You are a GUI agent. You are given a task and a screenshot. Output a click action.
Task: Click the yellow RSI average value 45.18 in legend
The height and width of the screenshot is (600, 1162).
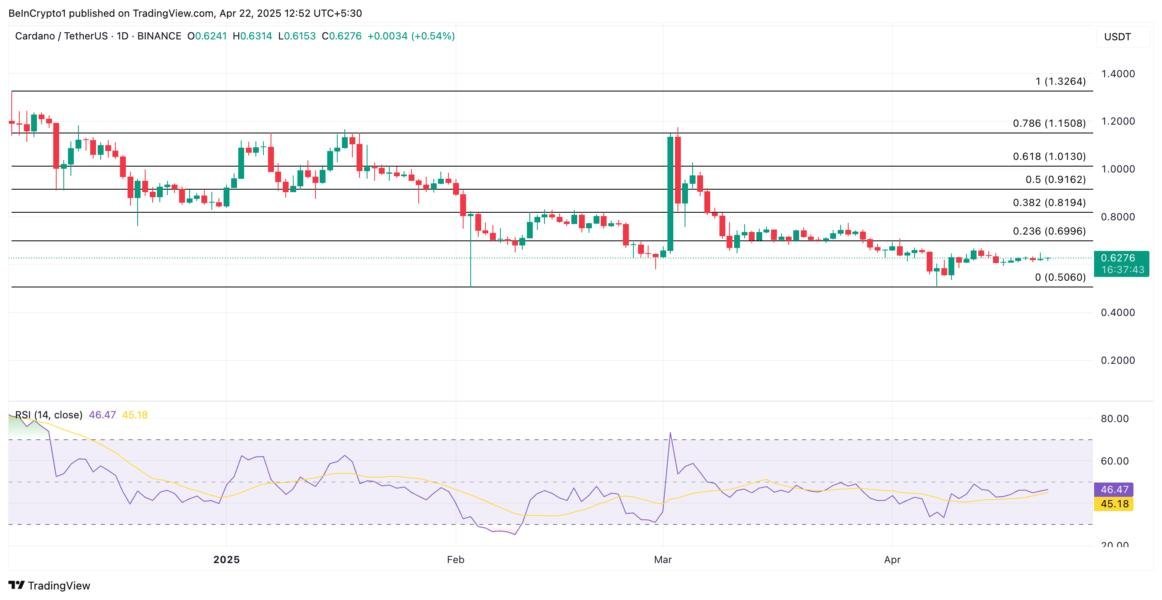tap(134, 414)
